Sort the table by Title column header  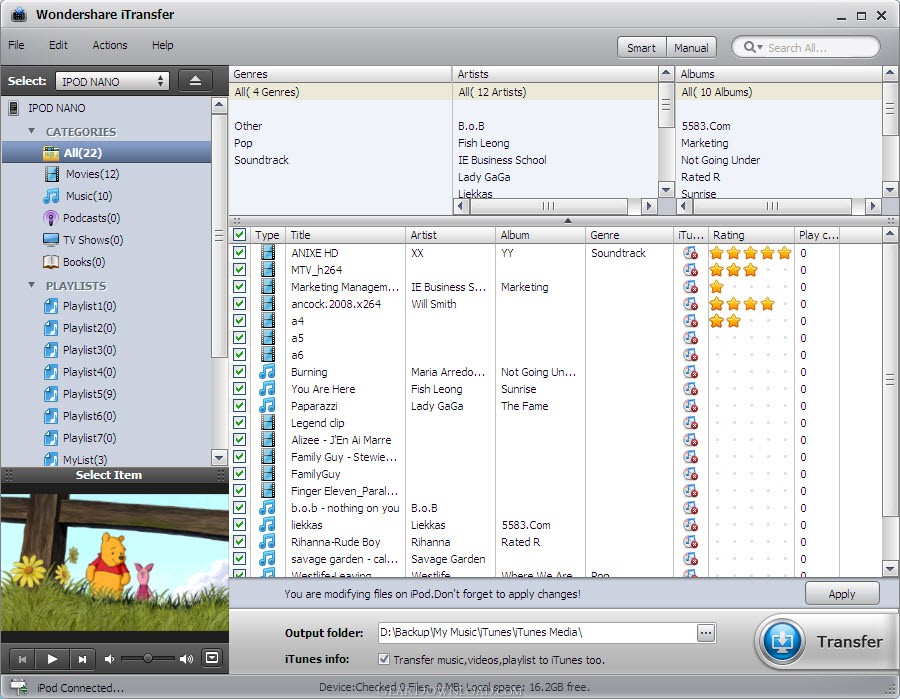click(x=346, y=235)
